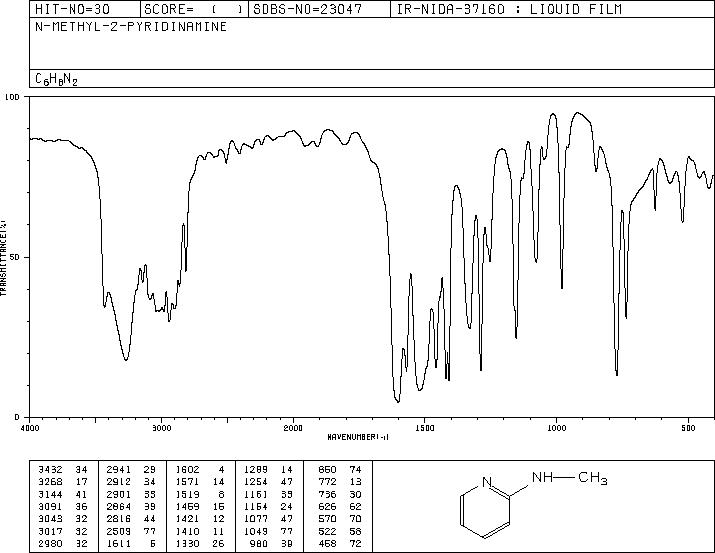Select peak row 3091 in the table
The height and width of the screenshot is (553, 715).
click(x=63, y=506)
